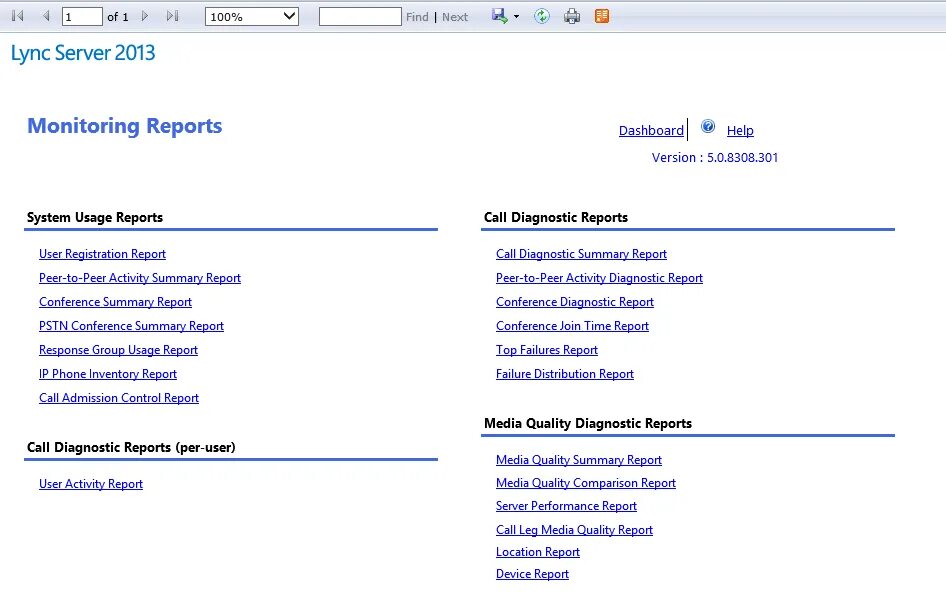Click the Media Quality Diagnostic Reports heading
This screenshot has height=606, width=946.
click(x=588, y=424)
